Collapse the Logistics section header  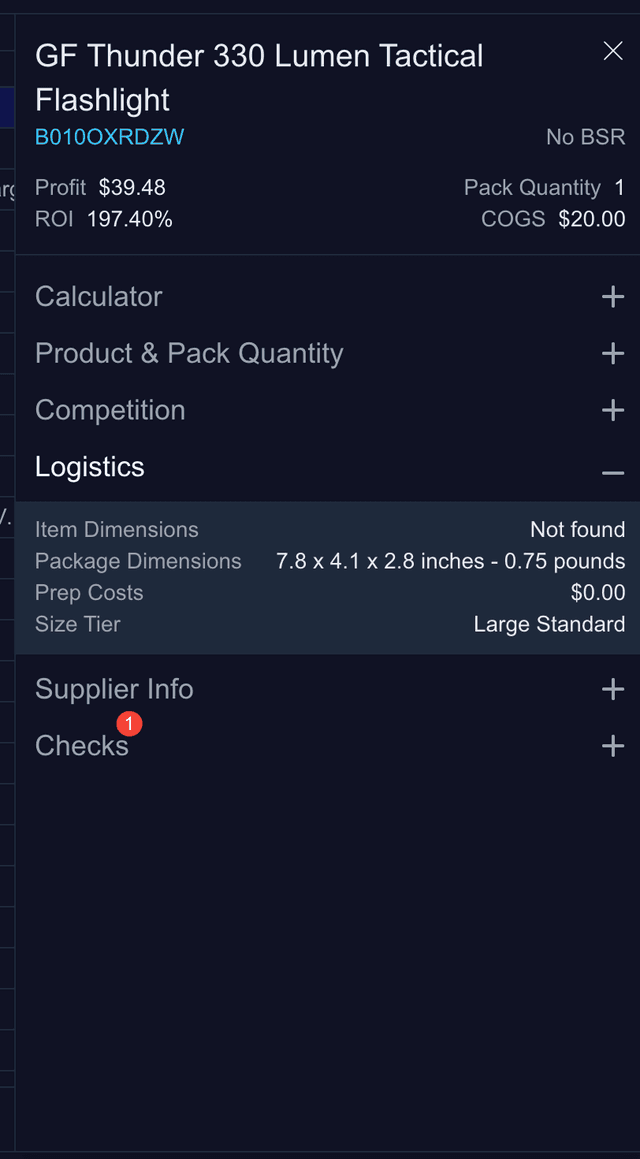coord(90,467)
